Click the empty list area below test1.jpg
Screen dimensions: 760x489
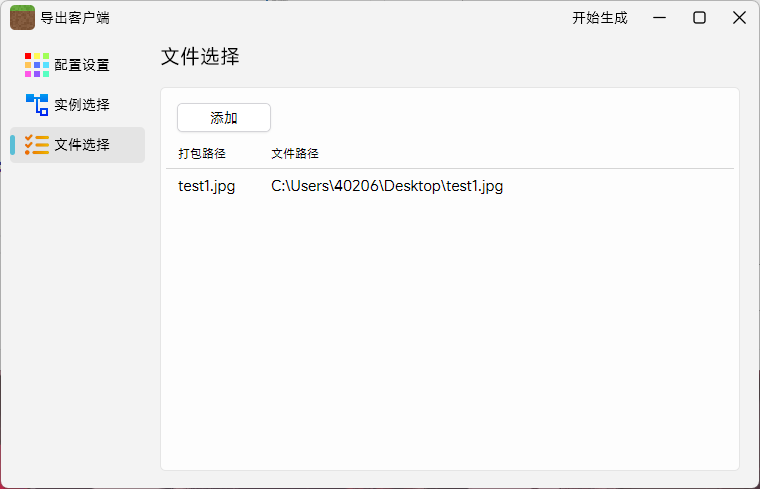[x=450, y=330]
